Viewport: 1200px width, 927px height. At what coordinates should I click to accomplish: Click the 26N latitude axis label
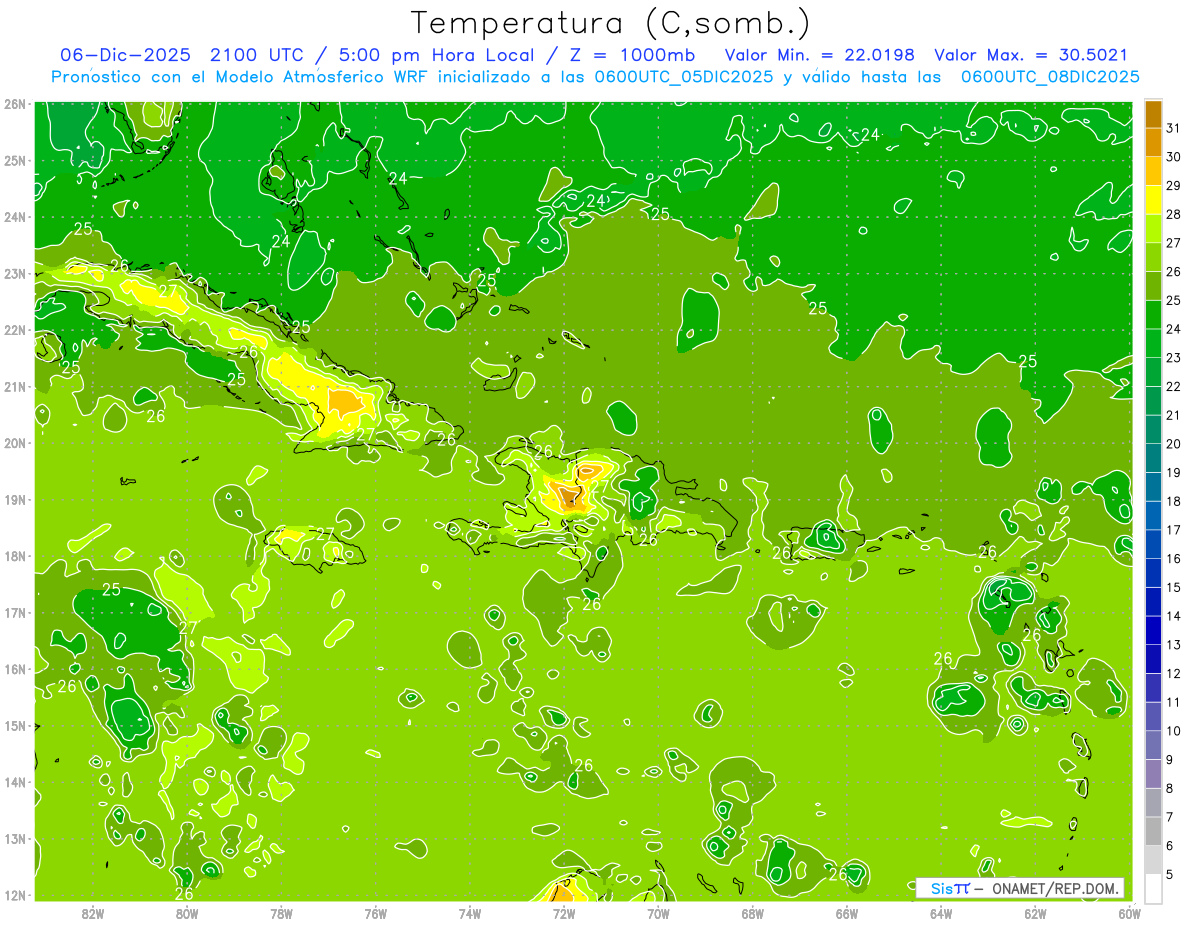coord(14,104)
